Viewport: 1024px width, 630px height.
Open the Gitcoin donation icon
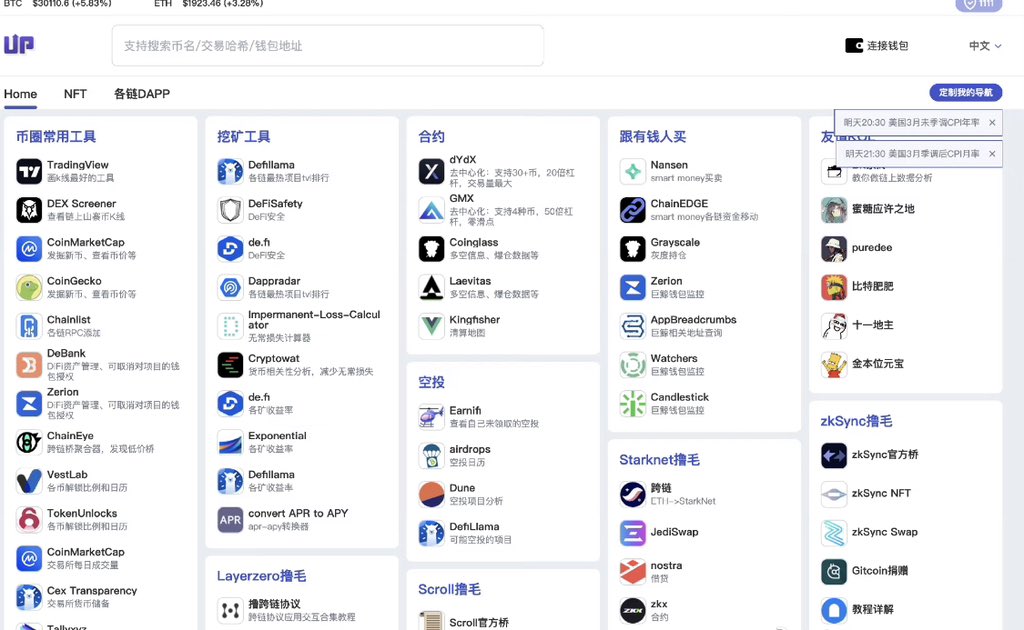834,571
